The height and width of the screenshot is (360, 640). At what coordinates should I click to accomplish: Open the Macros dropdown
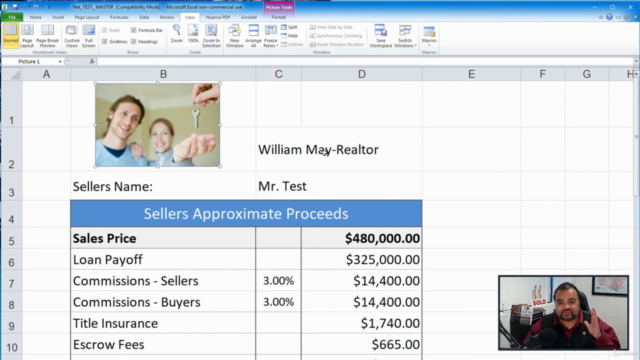(429, 36)
